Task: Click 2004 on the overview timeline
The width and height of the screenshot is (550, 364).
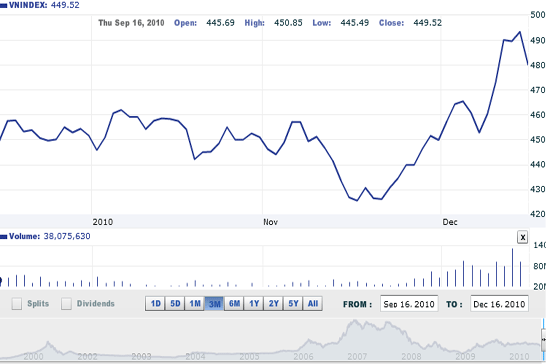Action: pyautogui.click(x=195, y=357)
